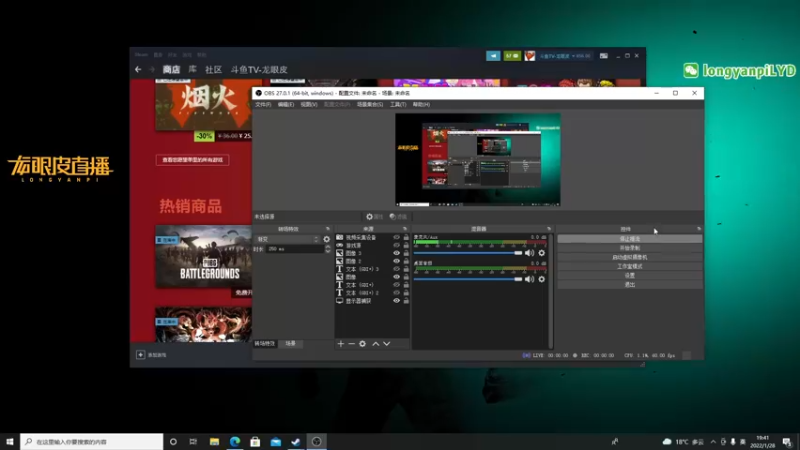Toggle visibility of 文本 (GDI+) 2 source
This screenshot has width=800, height=450.
click(x=396, y=293)
